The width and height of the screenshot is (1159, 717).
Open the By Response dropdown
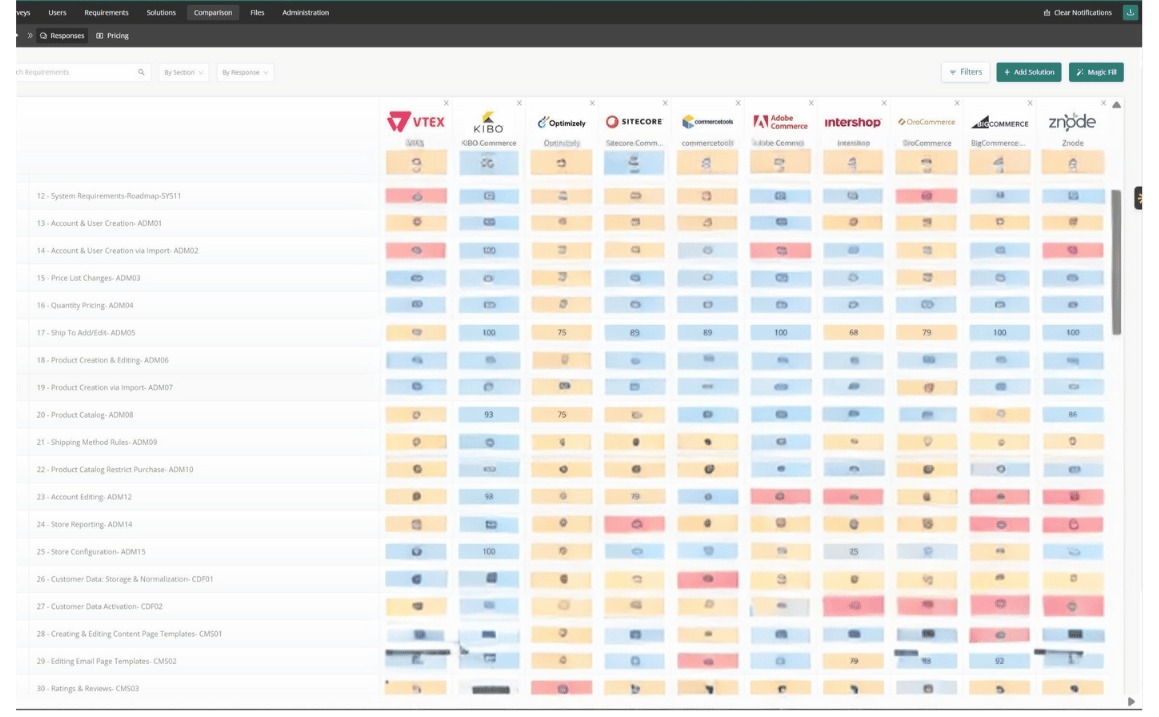coord(245,72)
